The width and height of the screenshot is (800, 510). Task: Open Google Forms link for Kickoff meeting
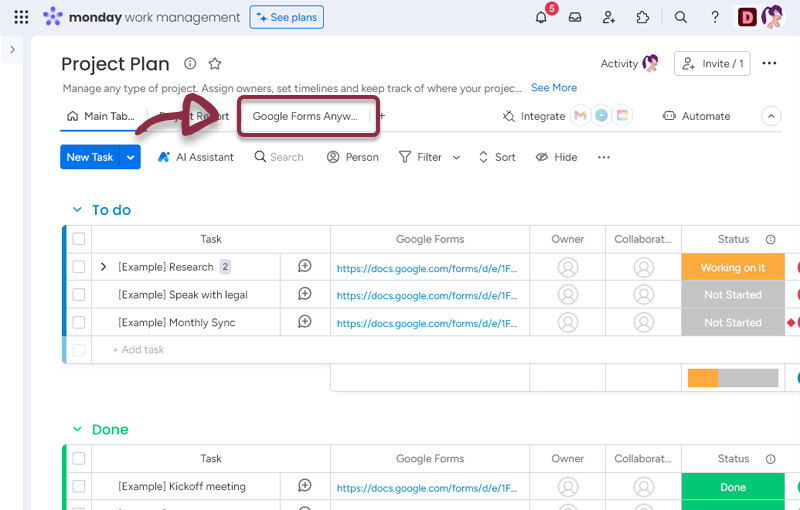pos(427,487)
